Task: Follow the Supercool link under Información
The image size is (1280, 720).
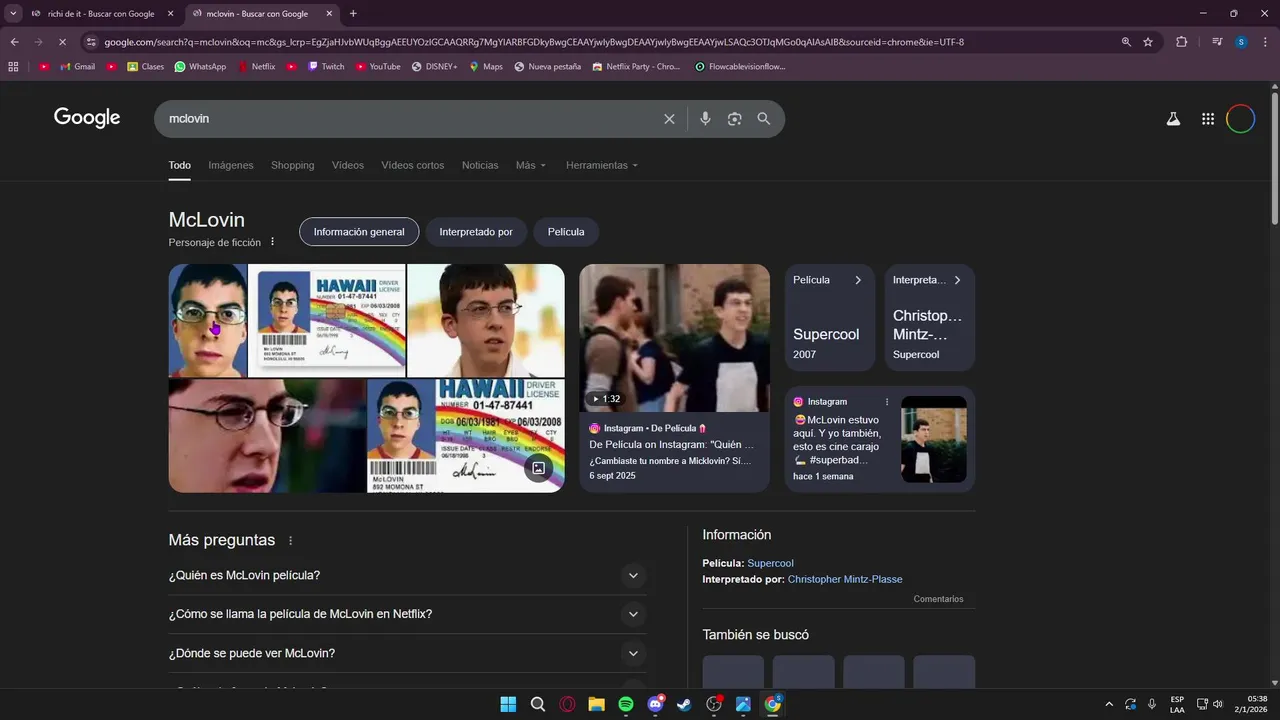Action: [770, 563]
